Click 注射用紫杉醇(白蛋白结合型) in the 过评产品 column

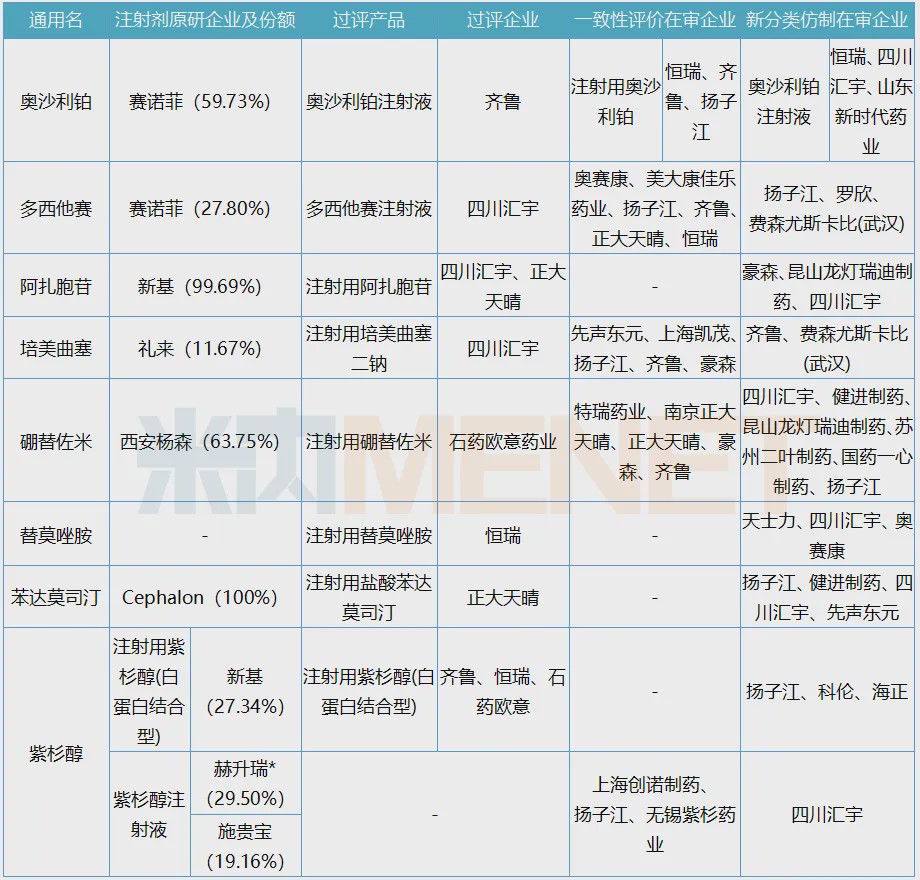369,691
